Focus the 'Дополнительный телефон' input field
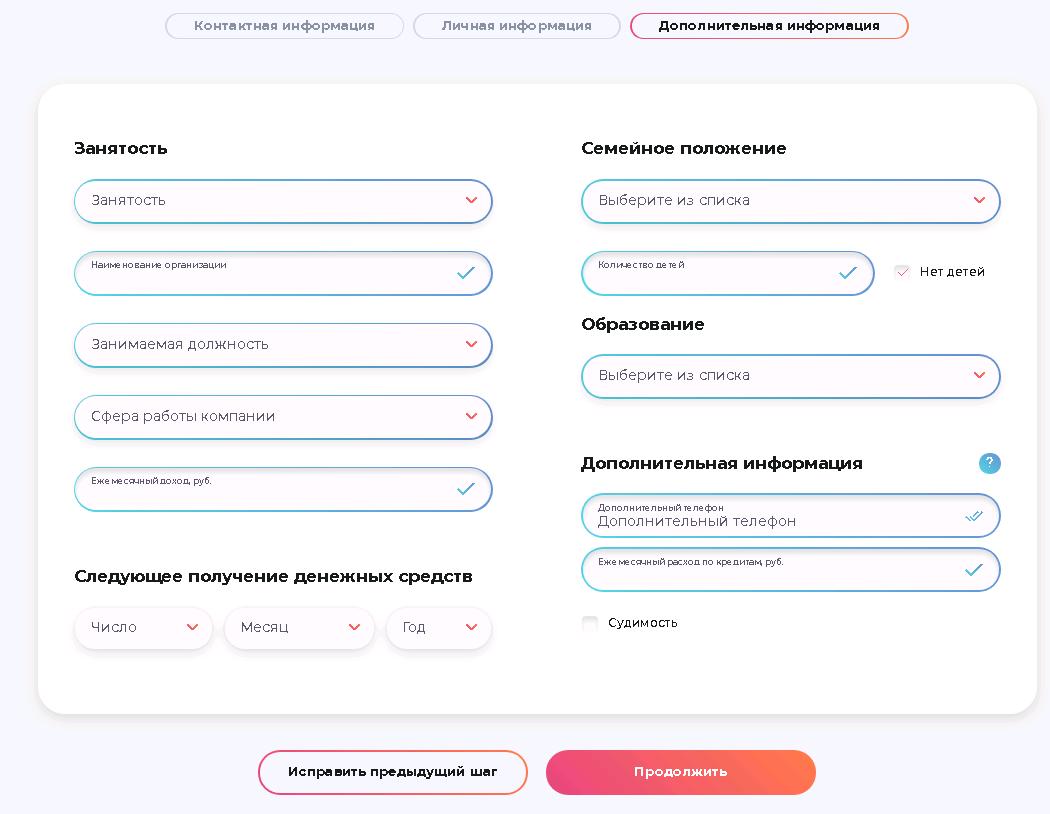1050x814 pixels. click(770, 520)
